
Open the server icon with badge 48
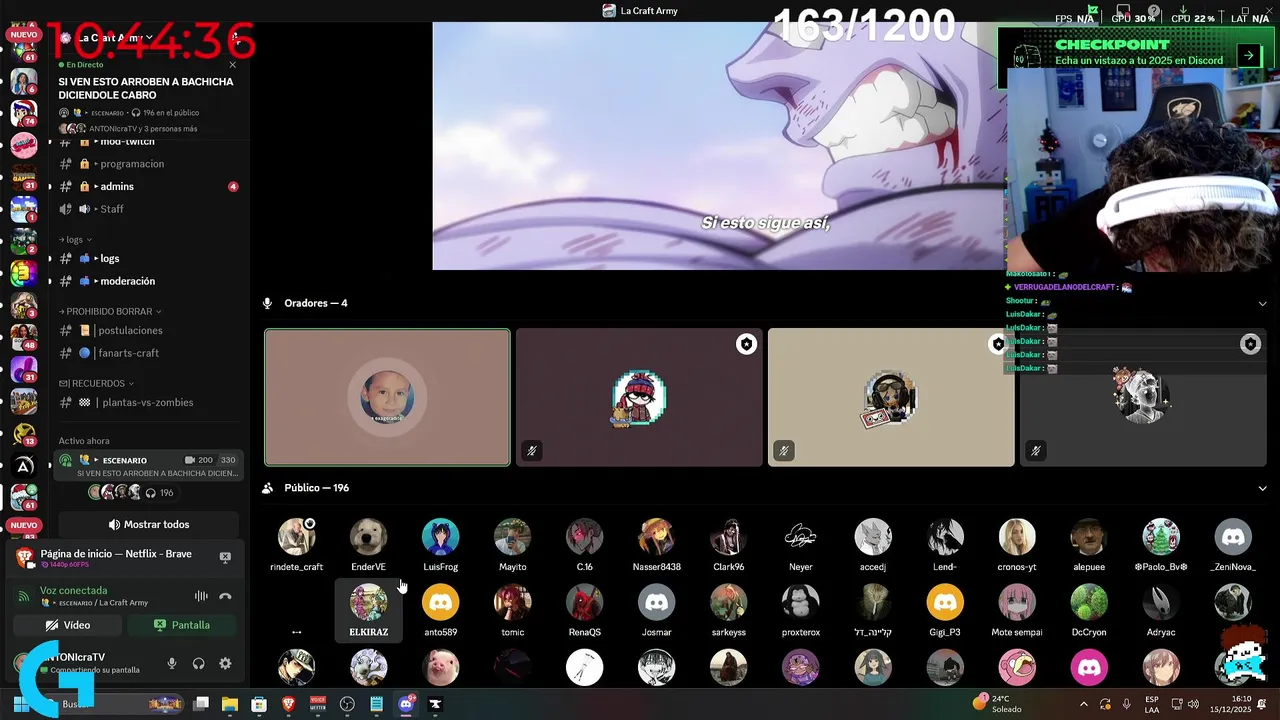point(23,336)
